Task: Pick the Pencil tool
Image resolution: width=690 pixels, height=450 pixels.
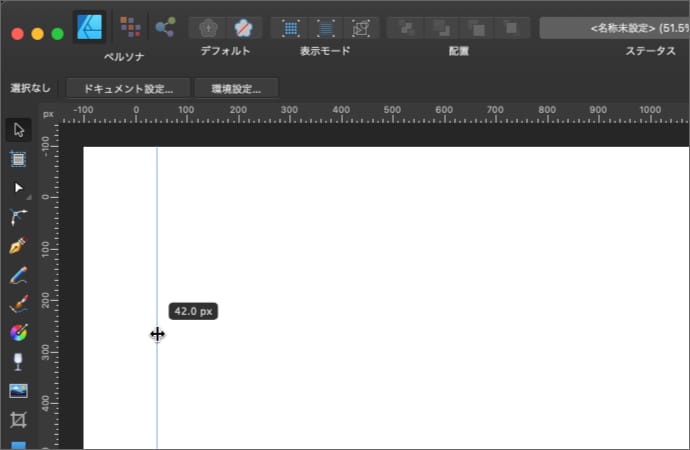Action: 18,274
